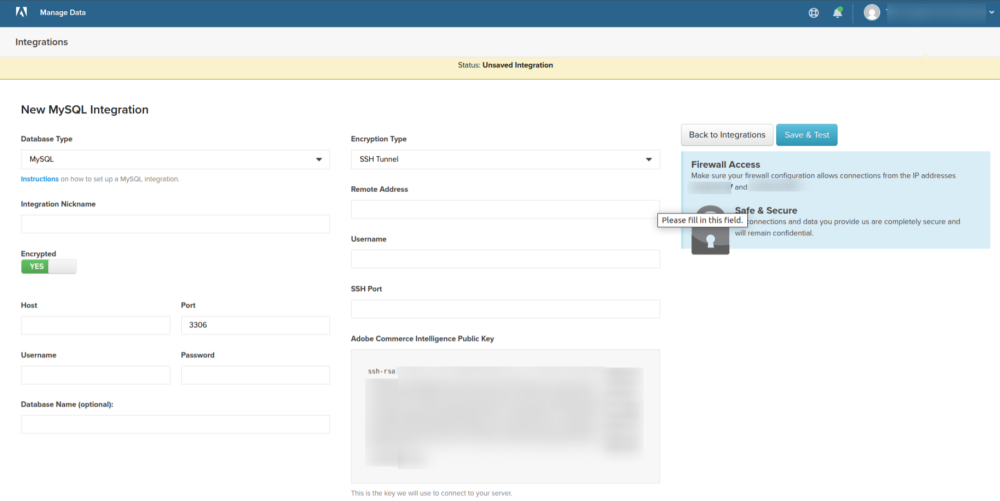Click the SSH Port input field
The image size is (1000, 501).
point(505,309)
